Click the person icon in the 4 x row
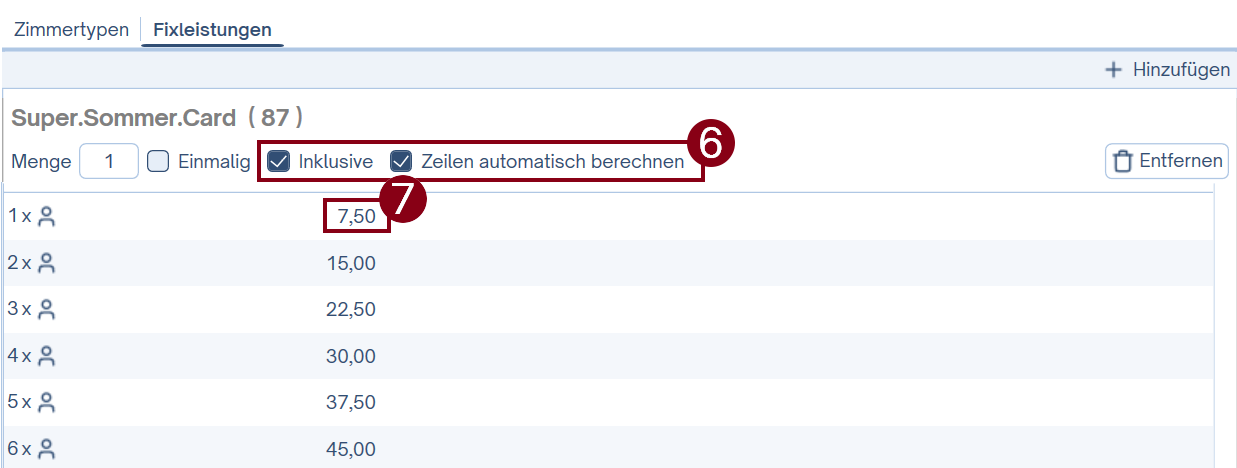Image resolution: width=1237 pixels, height=468 pixels. 46,357
